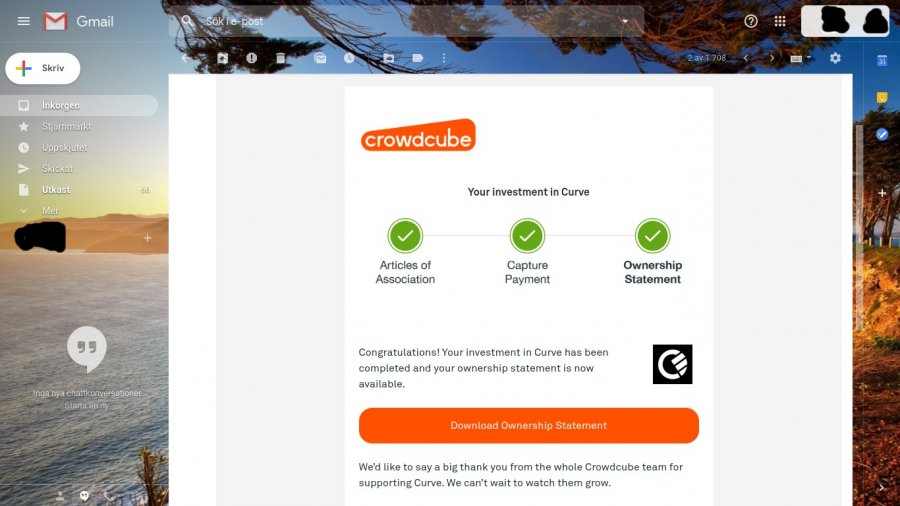Click Download Ownership Statement button
Image resolution: width=900 pixels, height=506 pixels.
tap(529, 426)
